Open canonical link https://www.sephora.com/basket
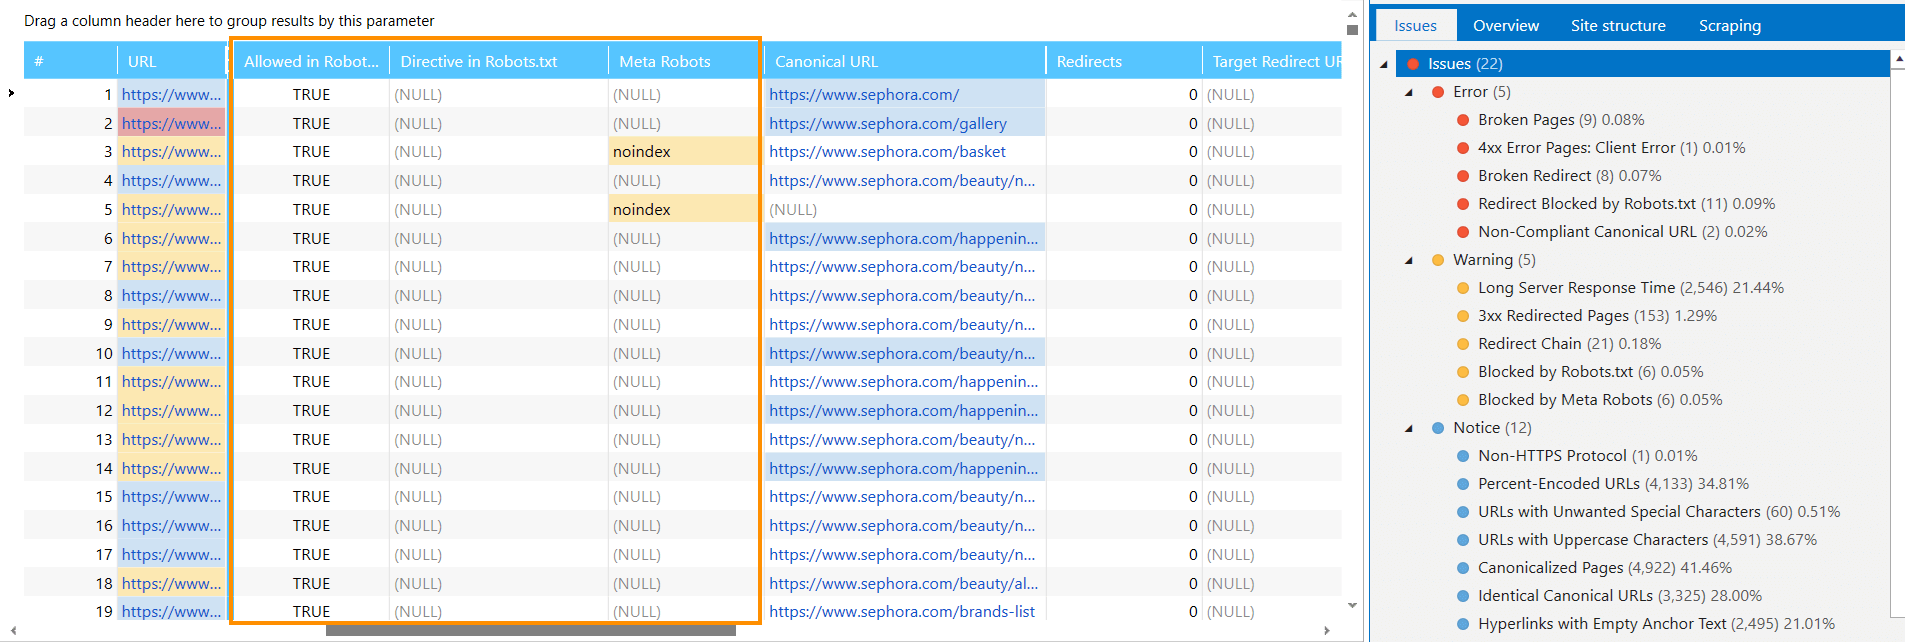Viewport: 1905px width, 642px height. 887,152
